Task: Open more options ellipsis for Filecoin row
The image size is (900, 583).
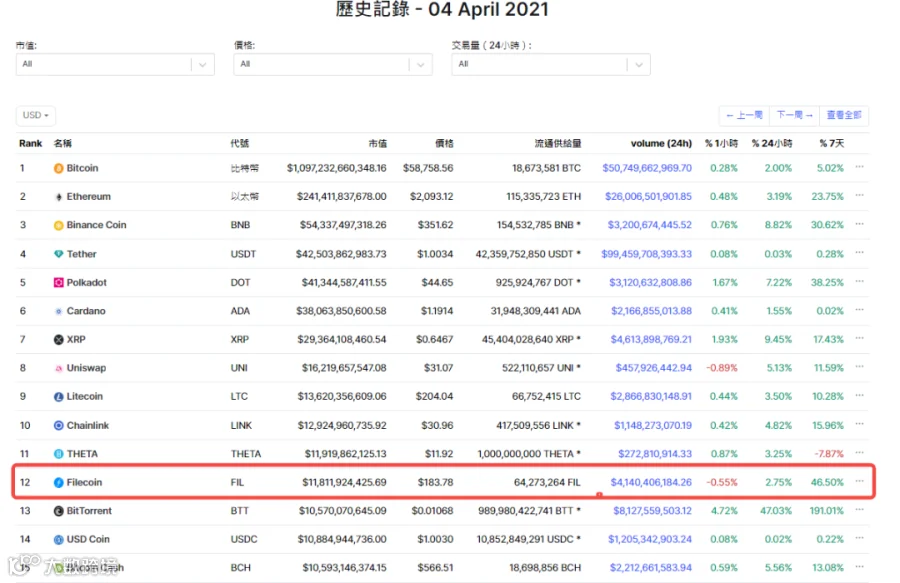Action: point(859,481)
